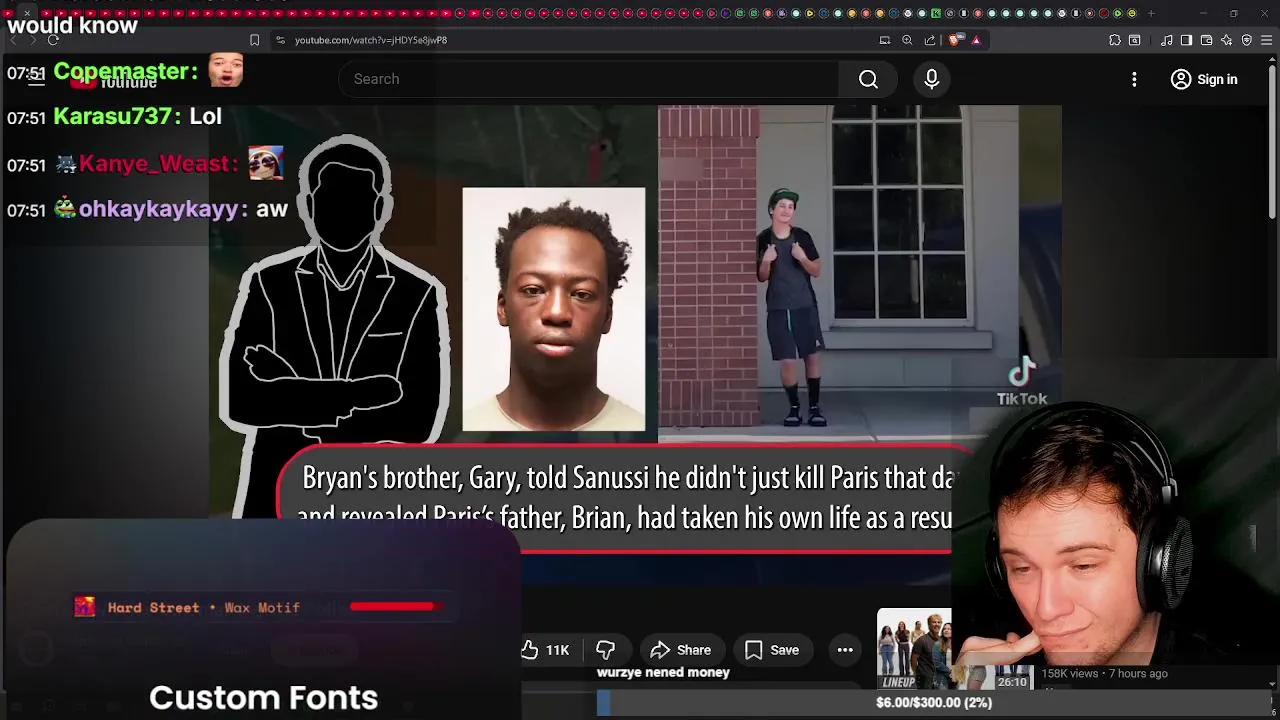Open the Brave Shields lion icon

pos(955,40)
